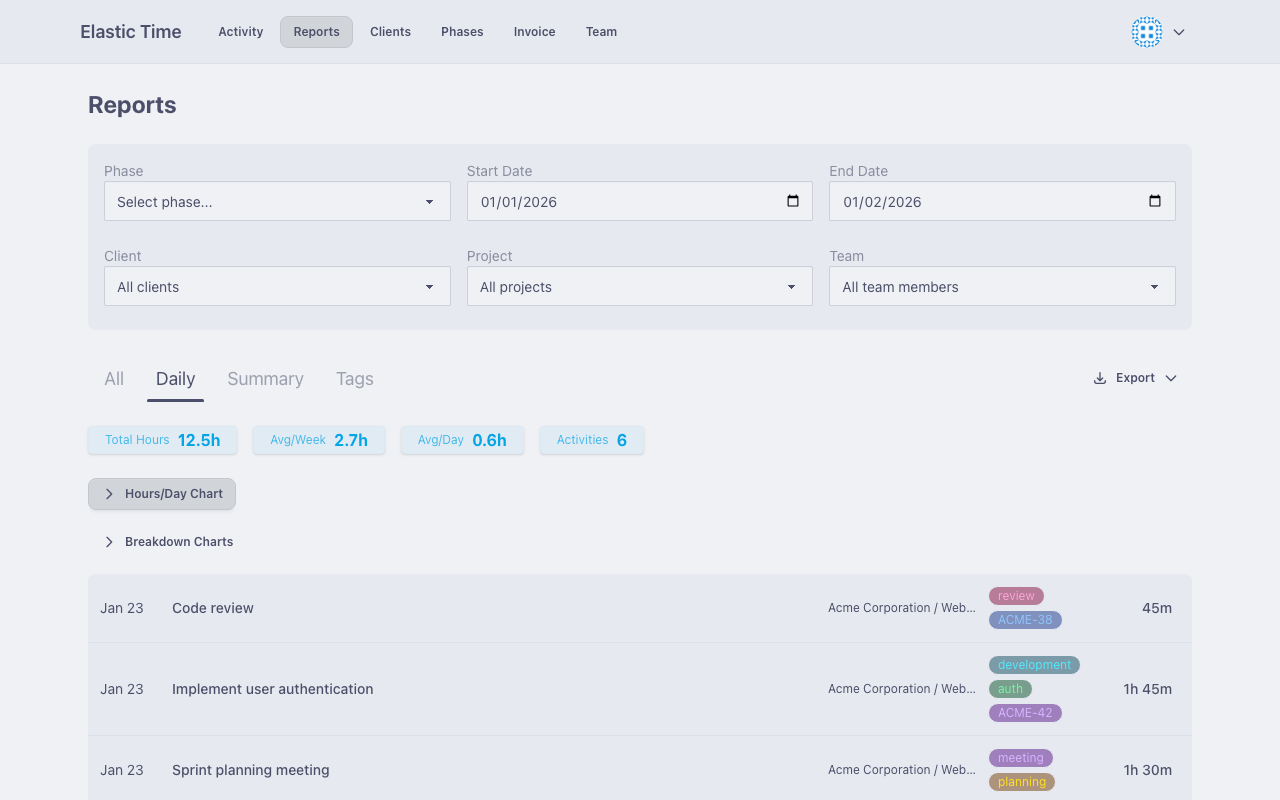Image resolution: width=1280 pixels, height=800 pixels.
Task: Click the user avatar icon top right
Action: 1146,32
